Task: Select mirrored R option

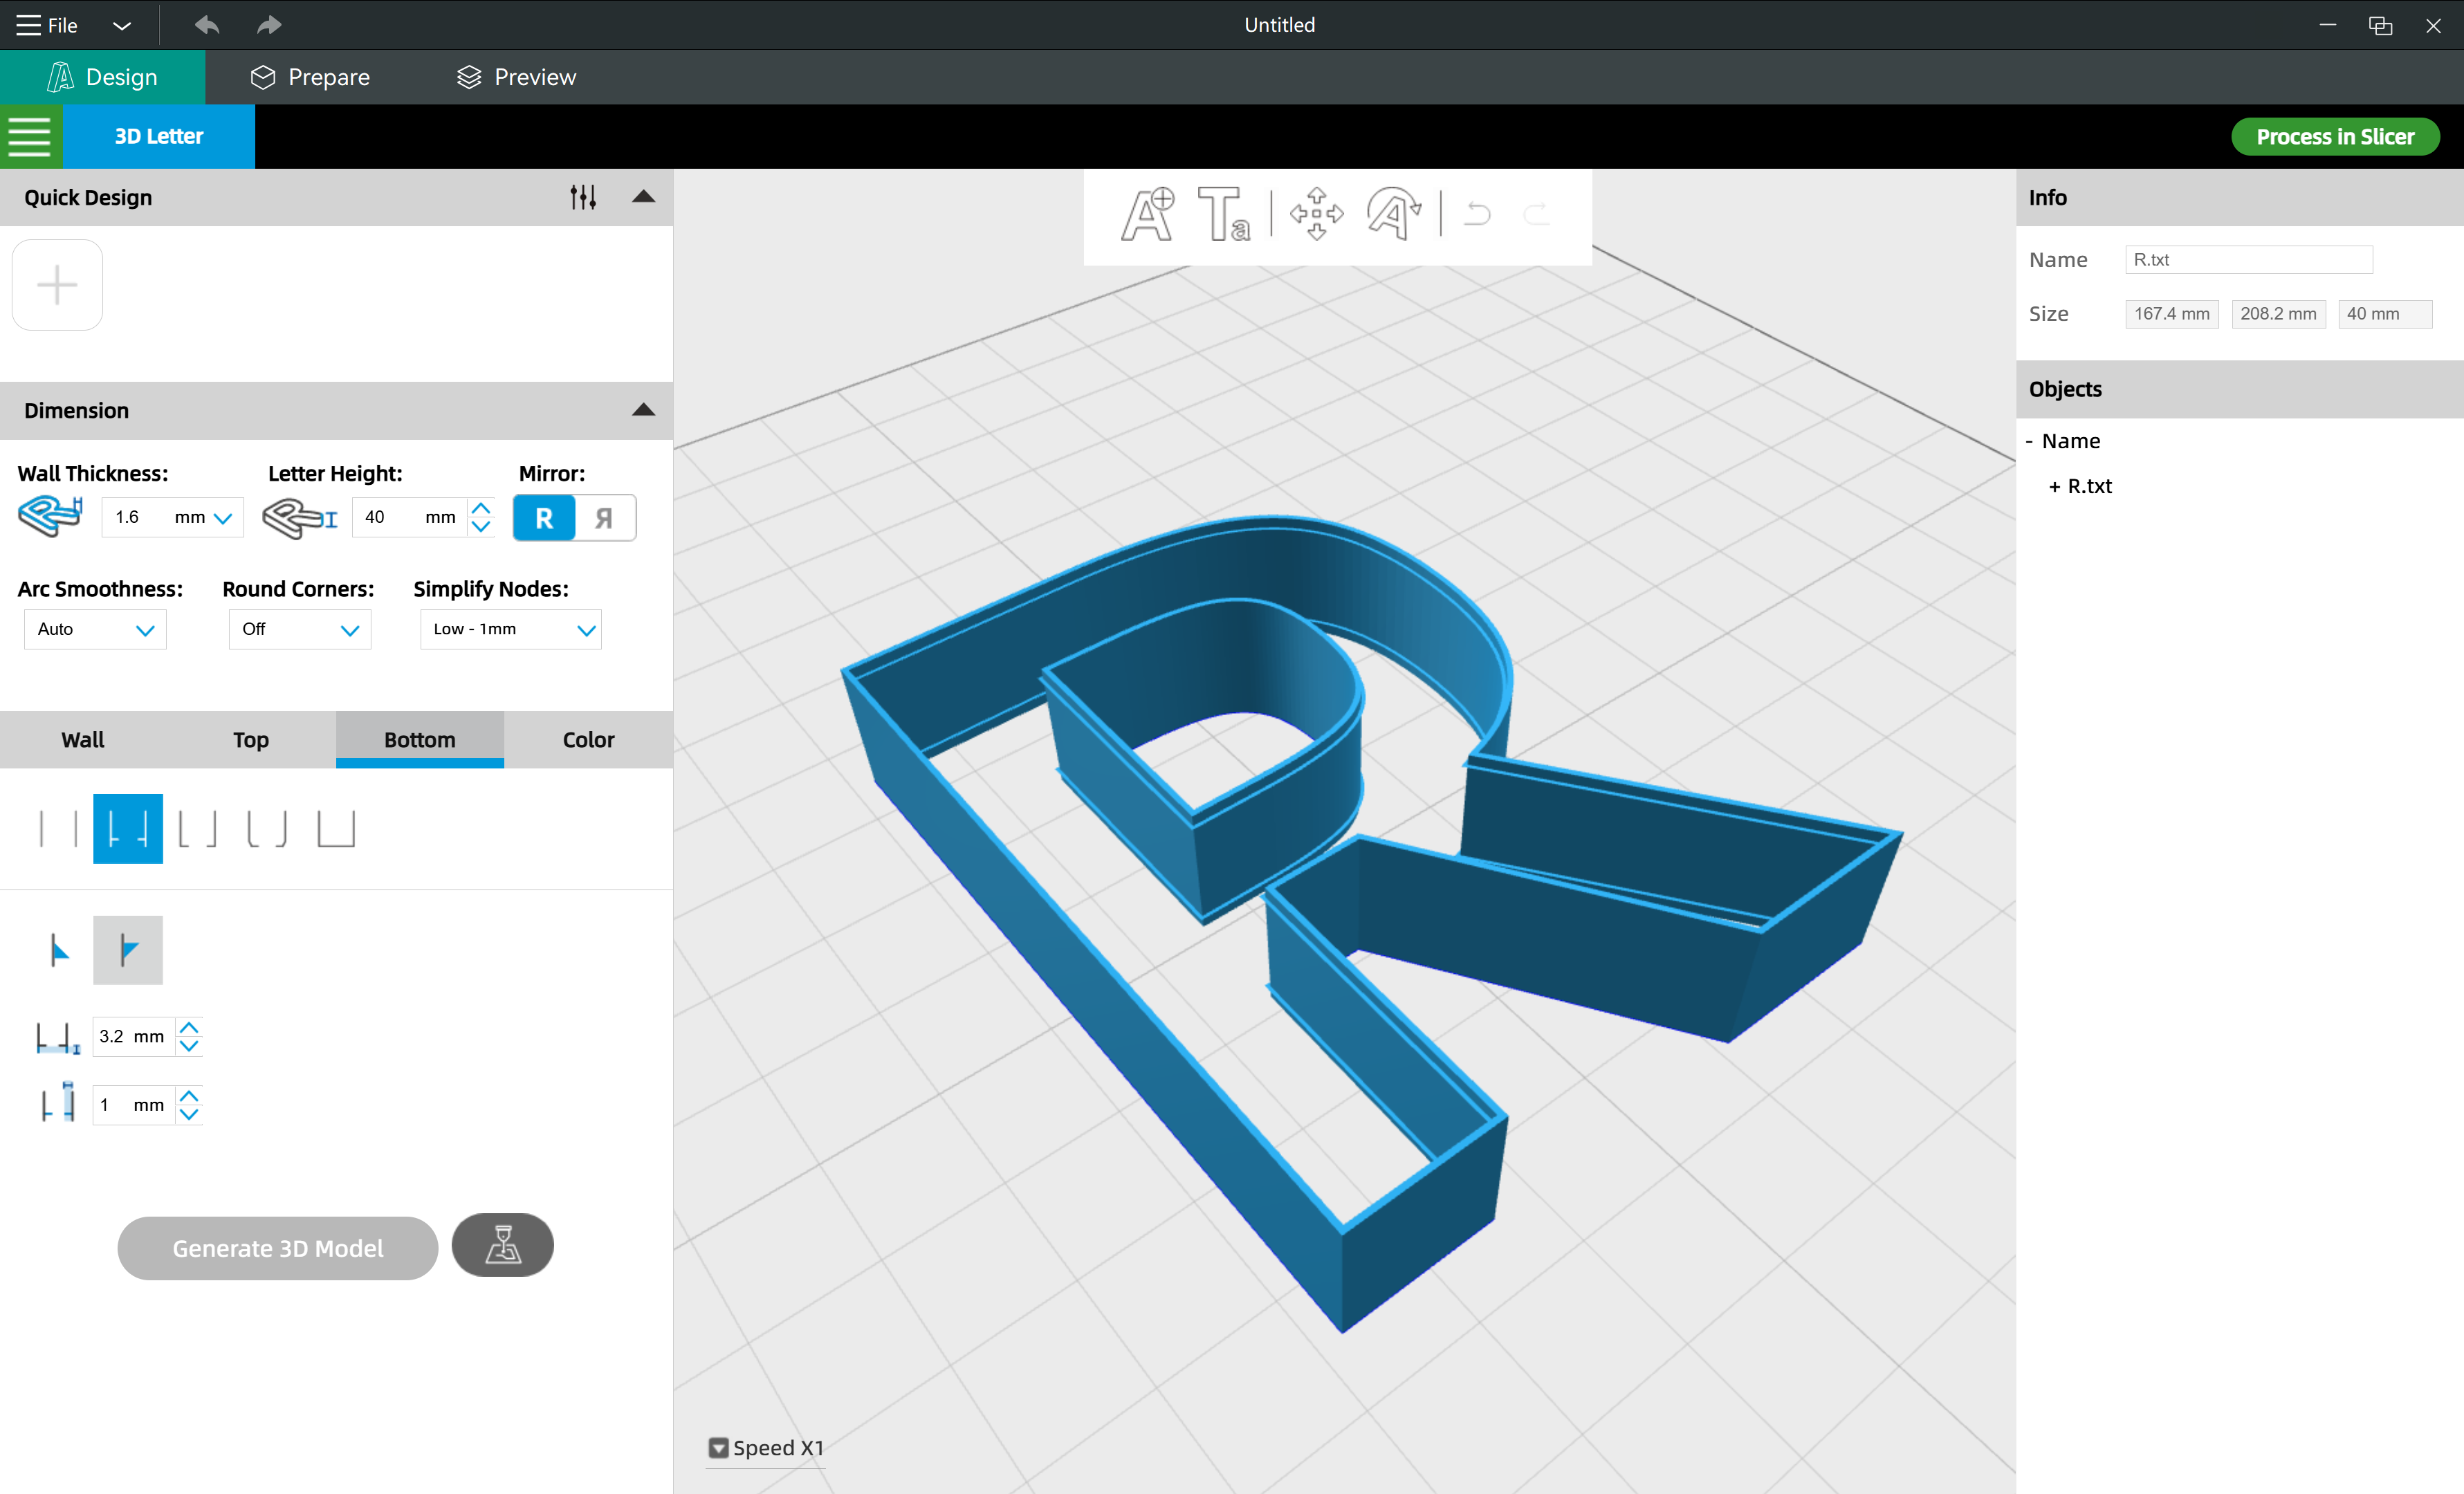Action: pyautogui.click(x=604, y=518)
